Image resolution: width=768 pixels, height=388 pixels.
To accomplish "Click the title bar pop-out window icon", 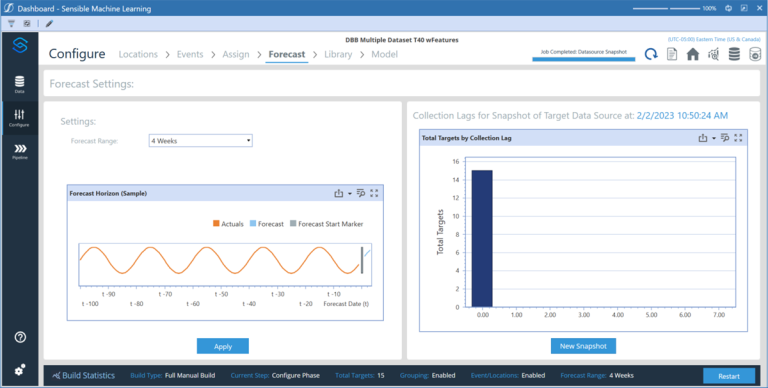I will pos(744,8).
